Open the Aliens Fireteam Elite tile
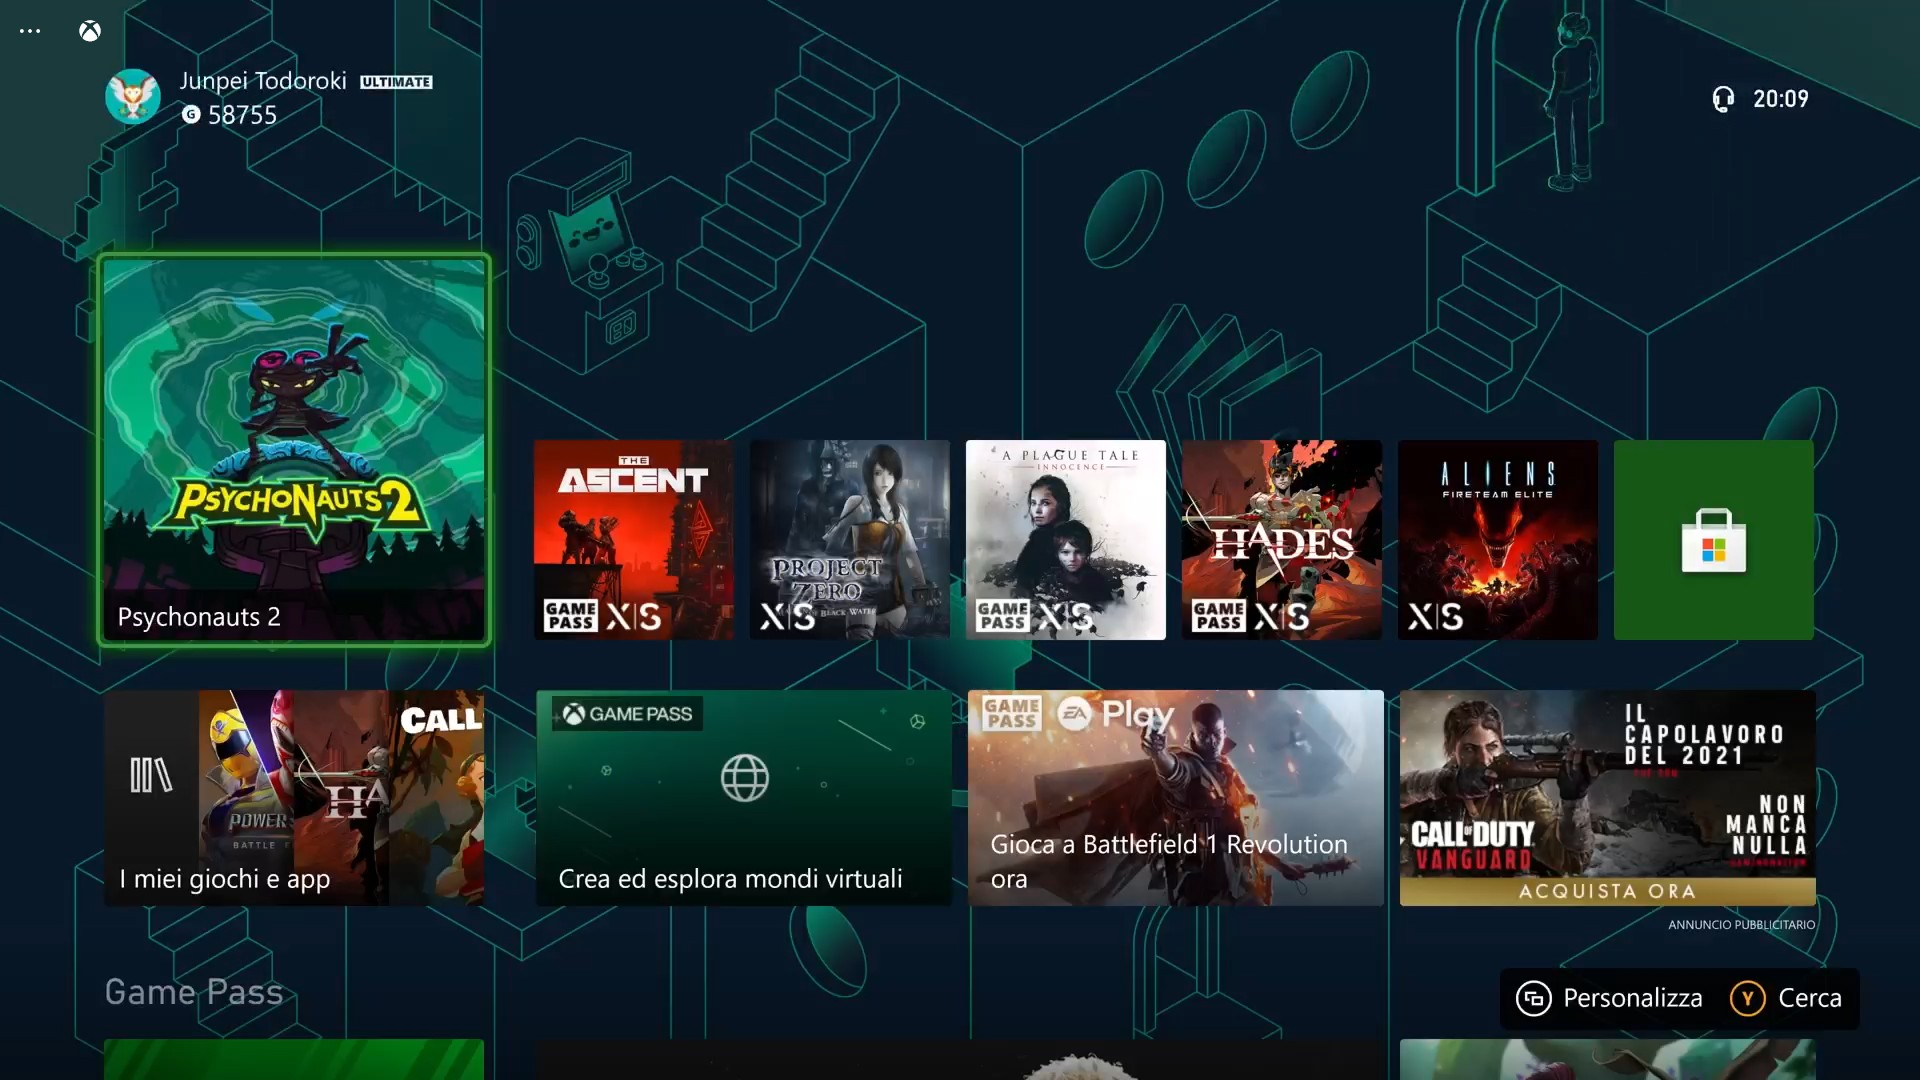This screenshot has width=1920, height=1080. (1498, 540)
